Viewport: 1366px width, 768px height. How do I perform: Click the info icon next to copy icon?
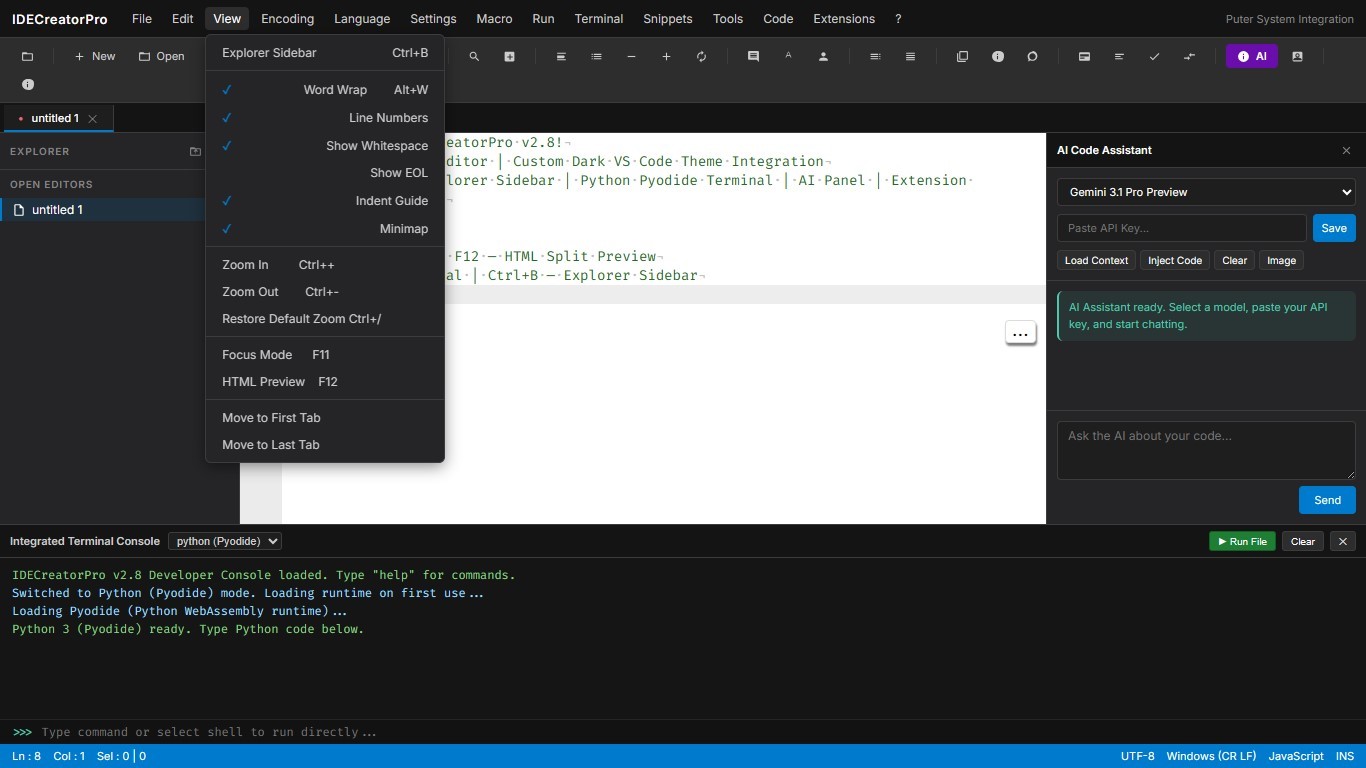point(997,56)
